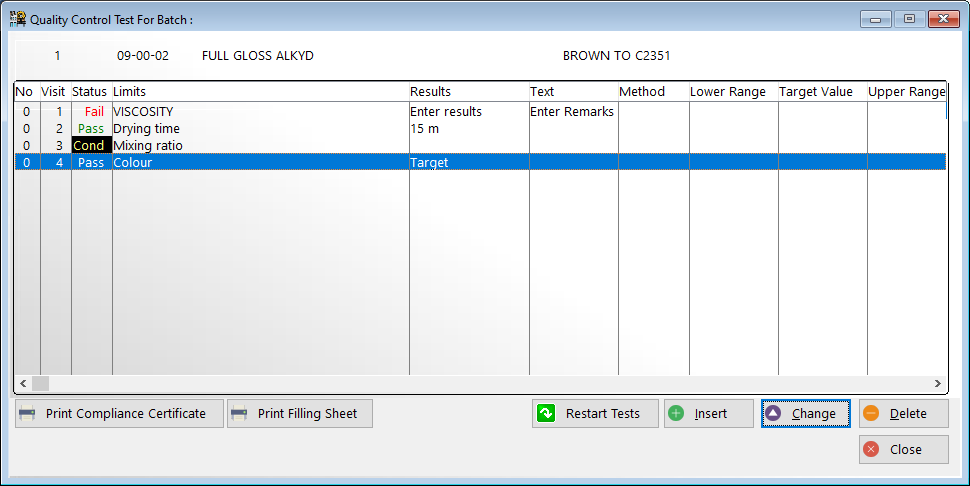Click the printer icon on Print Filling Sheet

(x=240, y=414)
